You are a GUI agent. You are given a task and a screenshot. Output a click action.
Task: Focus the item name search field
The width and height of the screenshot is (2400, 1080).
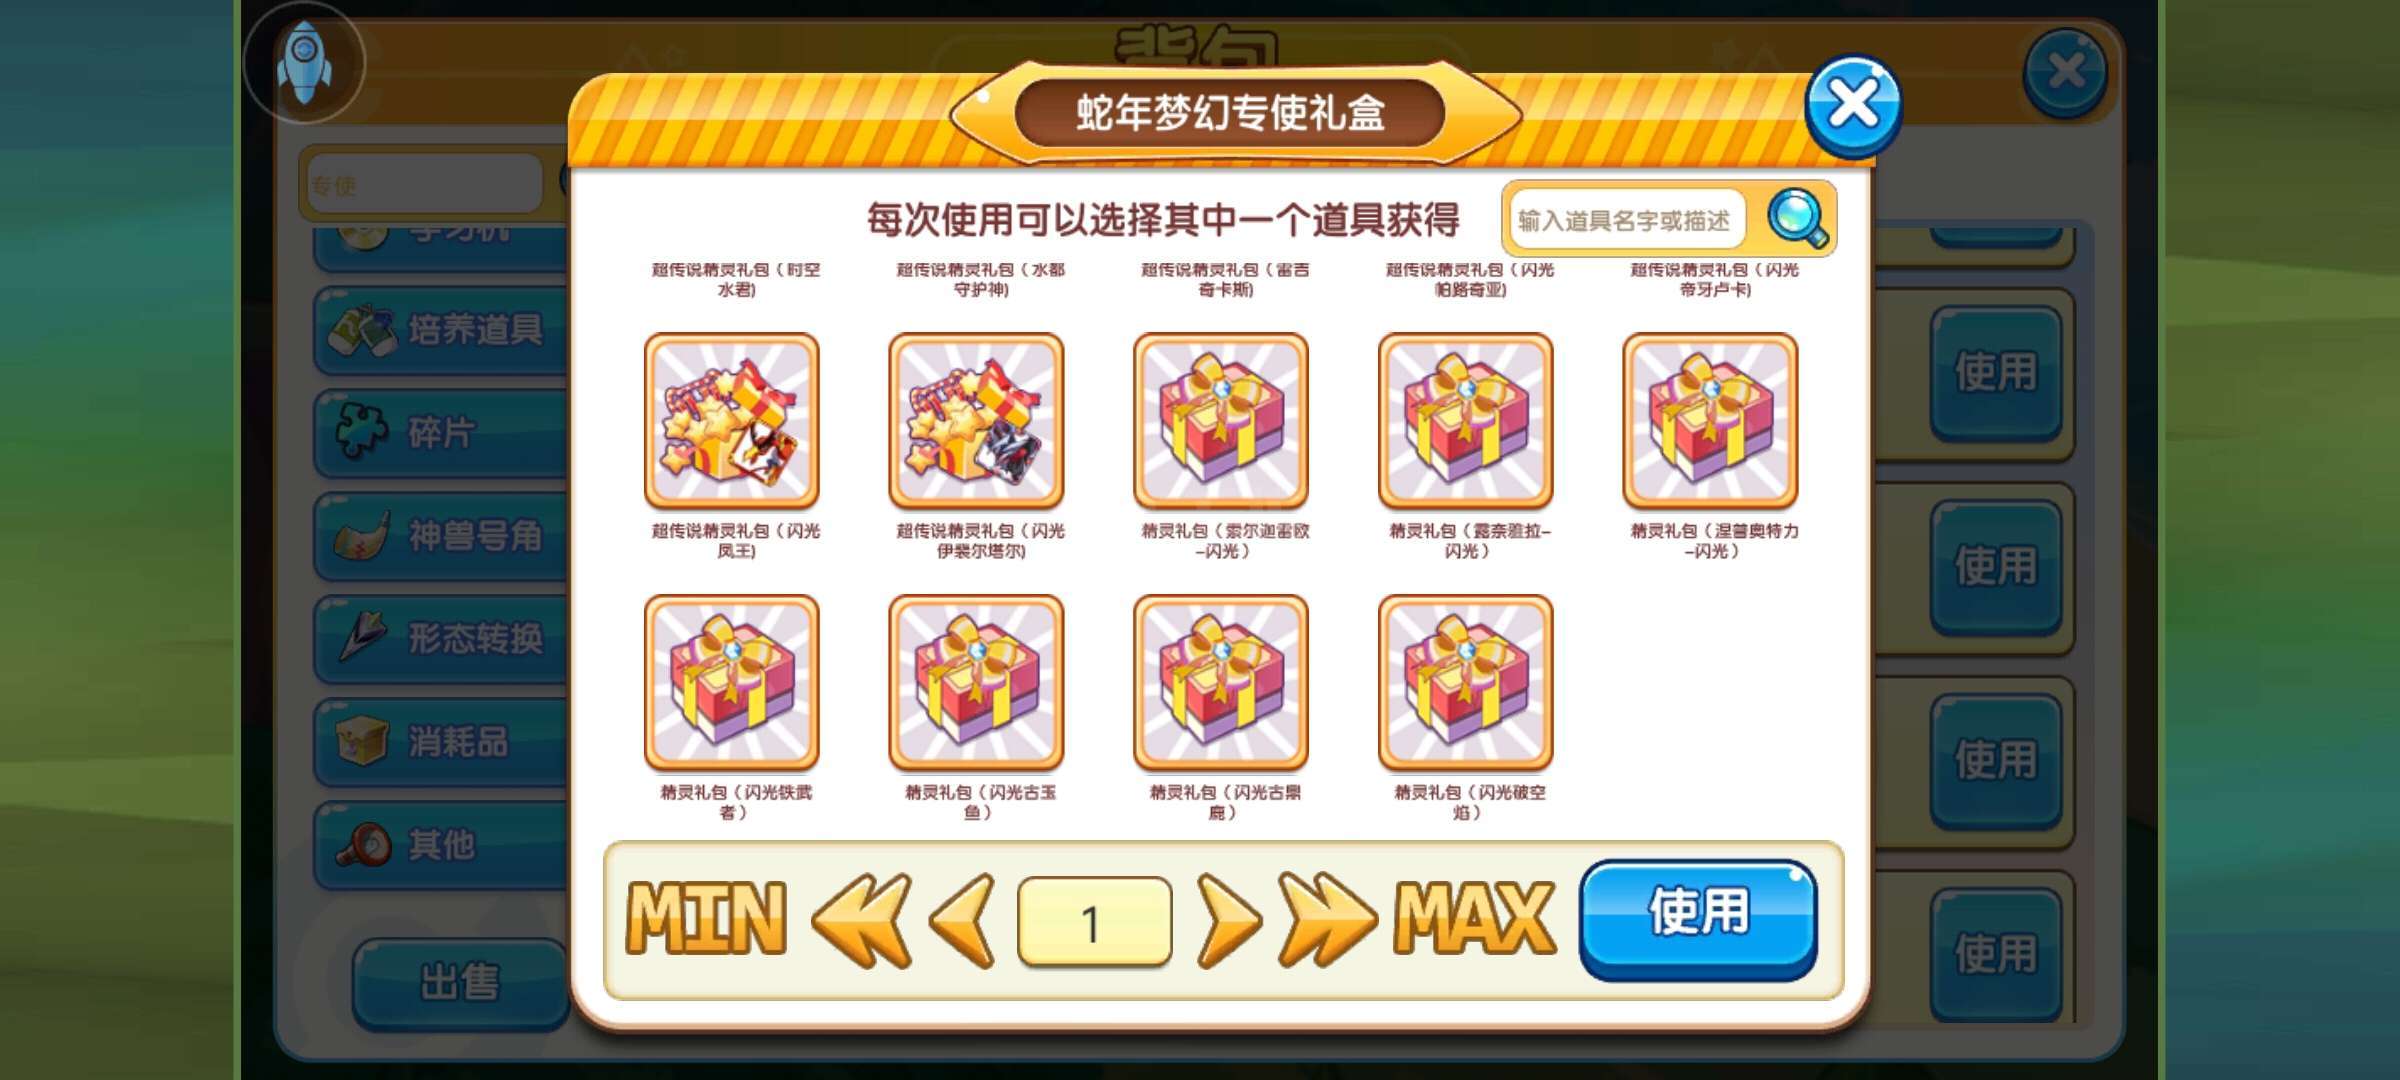(x=1627, y=220)
